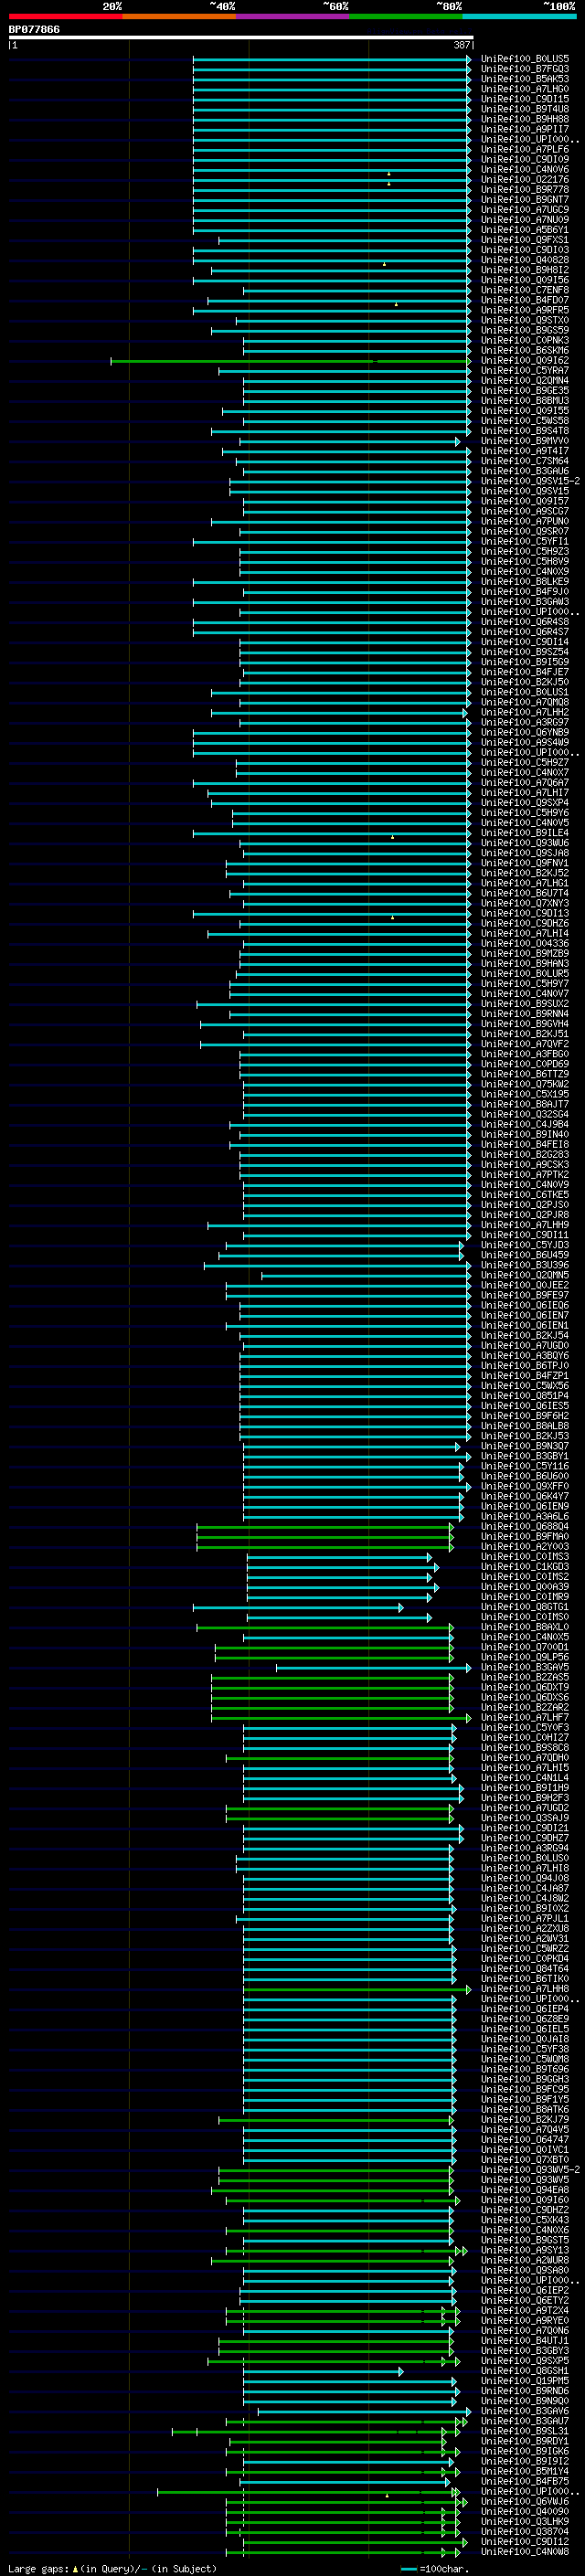585x2576 pixels.
Task: Click the label UniRef100_B3GAV5
Action: (525, 1668)
